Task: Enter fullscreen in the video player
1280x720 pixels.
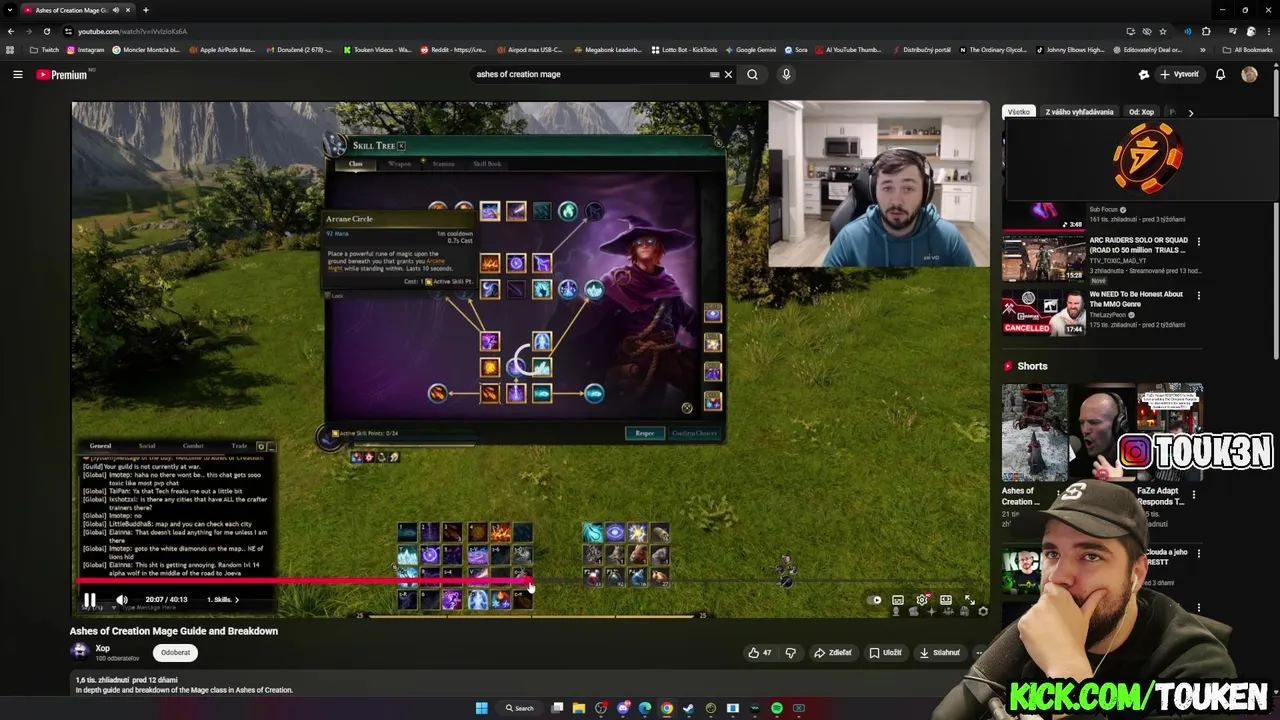Action: 969,600
